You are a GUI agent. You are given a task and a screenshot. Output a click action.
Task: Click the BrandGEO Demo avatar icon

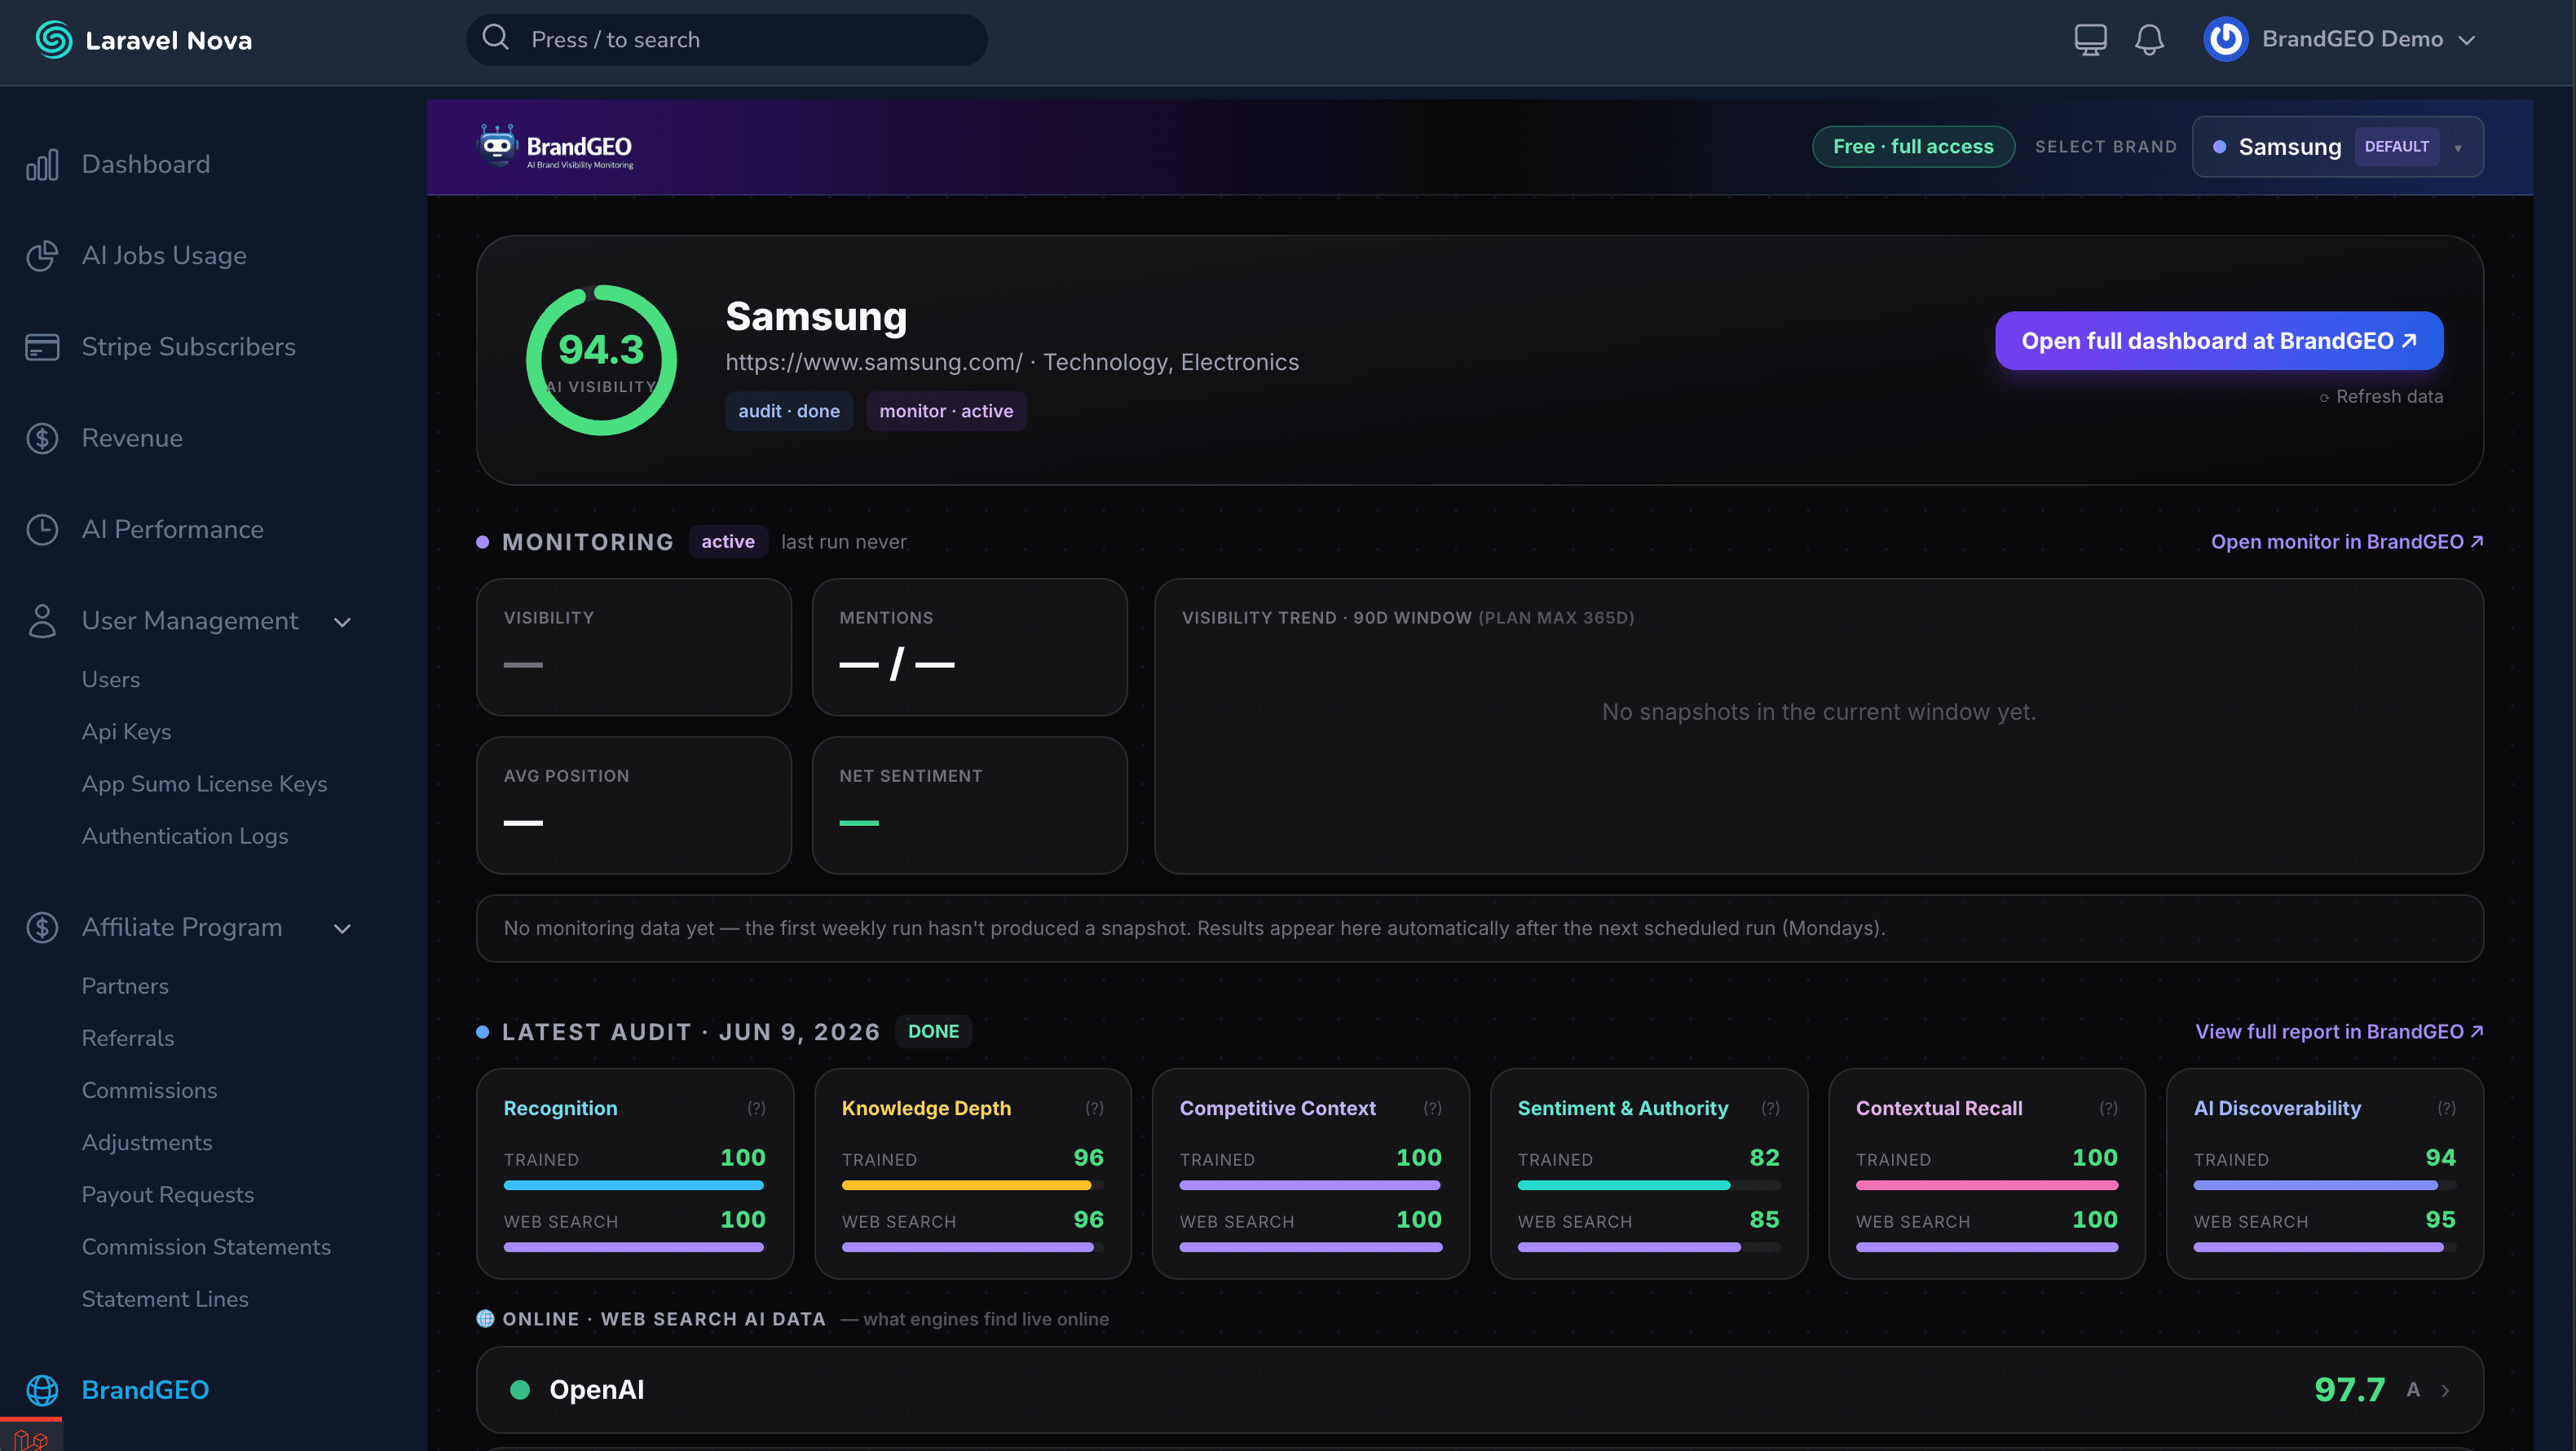point(2225,39)
